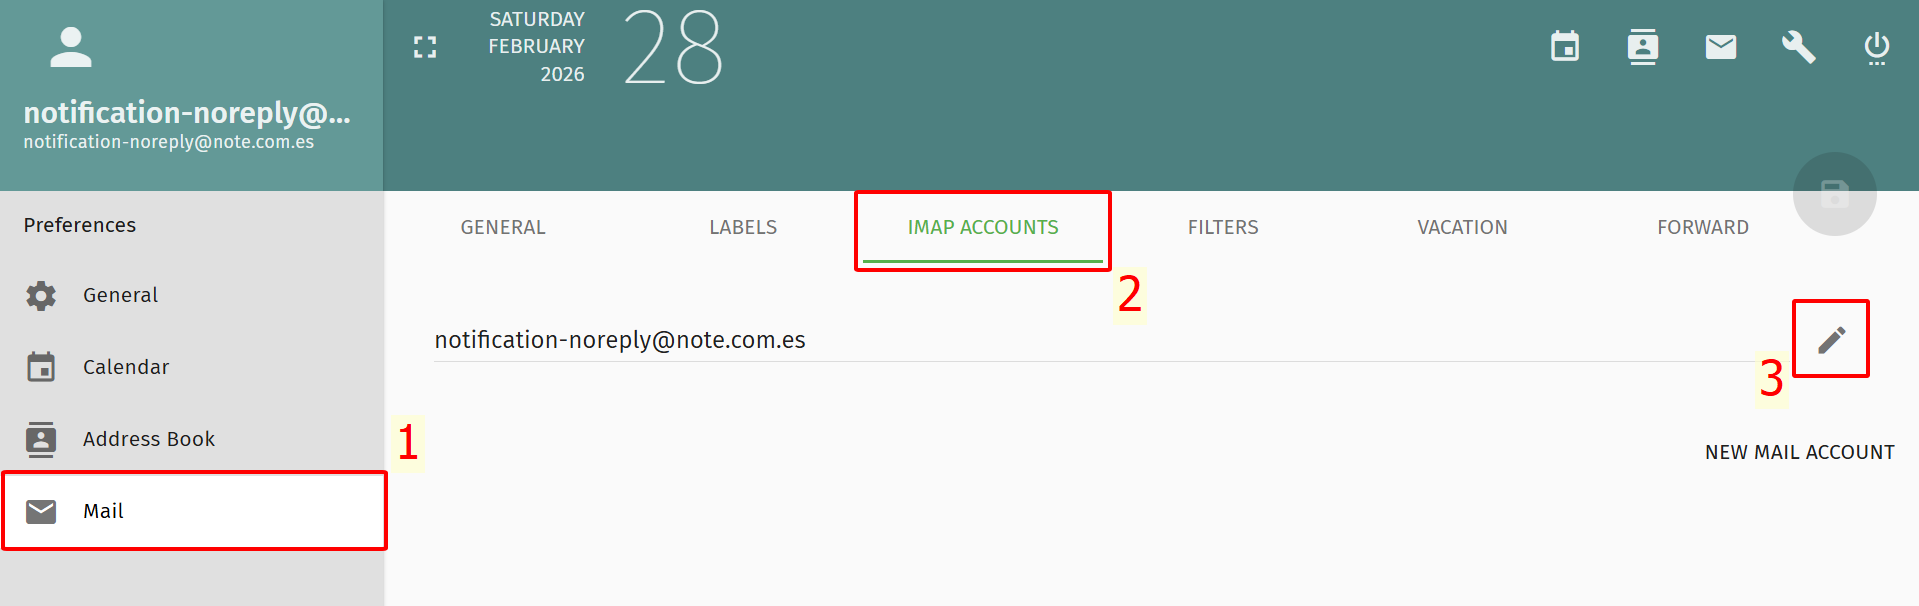Open General preferences in the sidebar
Viewport: 1919px width, 606px height.
(120, 295)
